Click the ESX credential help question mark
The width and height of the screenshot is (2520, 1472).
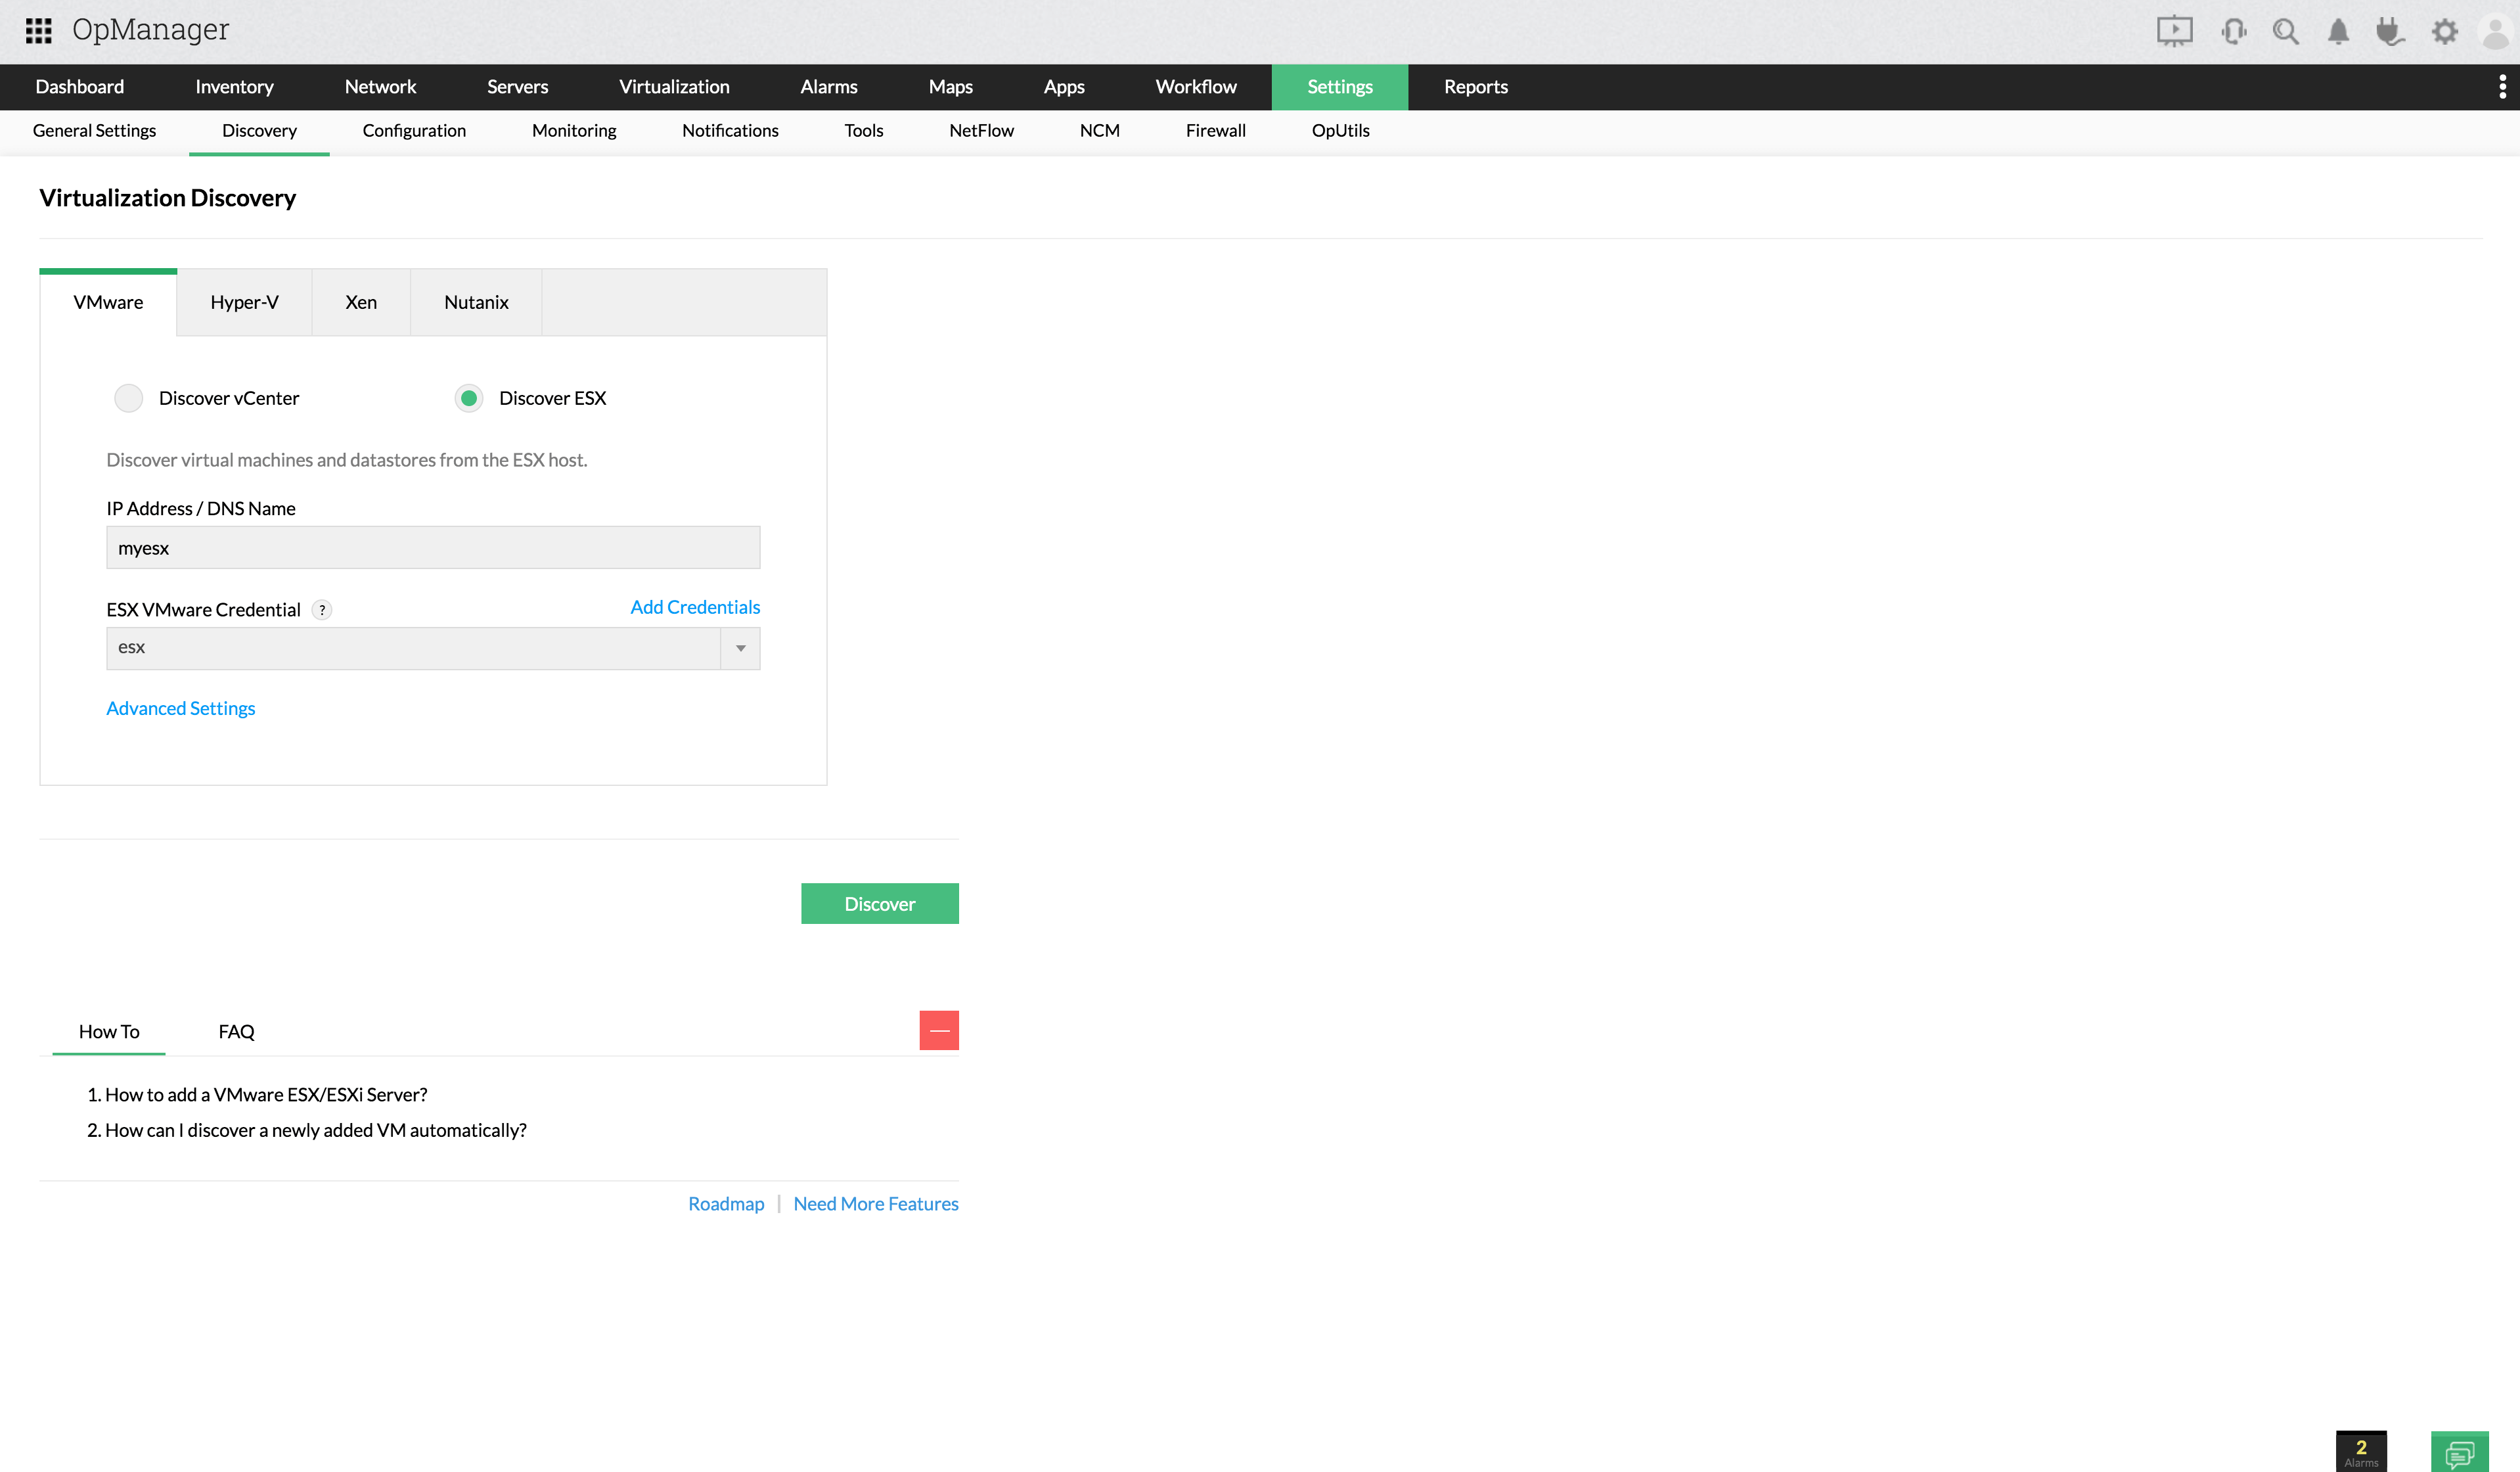point(322,610)
